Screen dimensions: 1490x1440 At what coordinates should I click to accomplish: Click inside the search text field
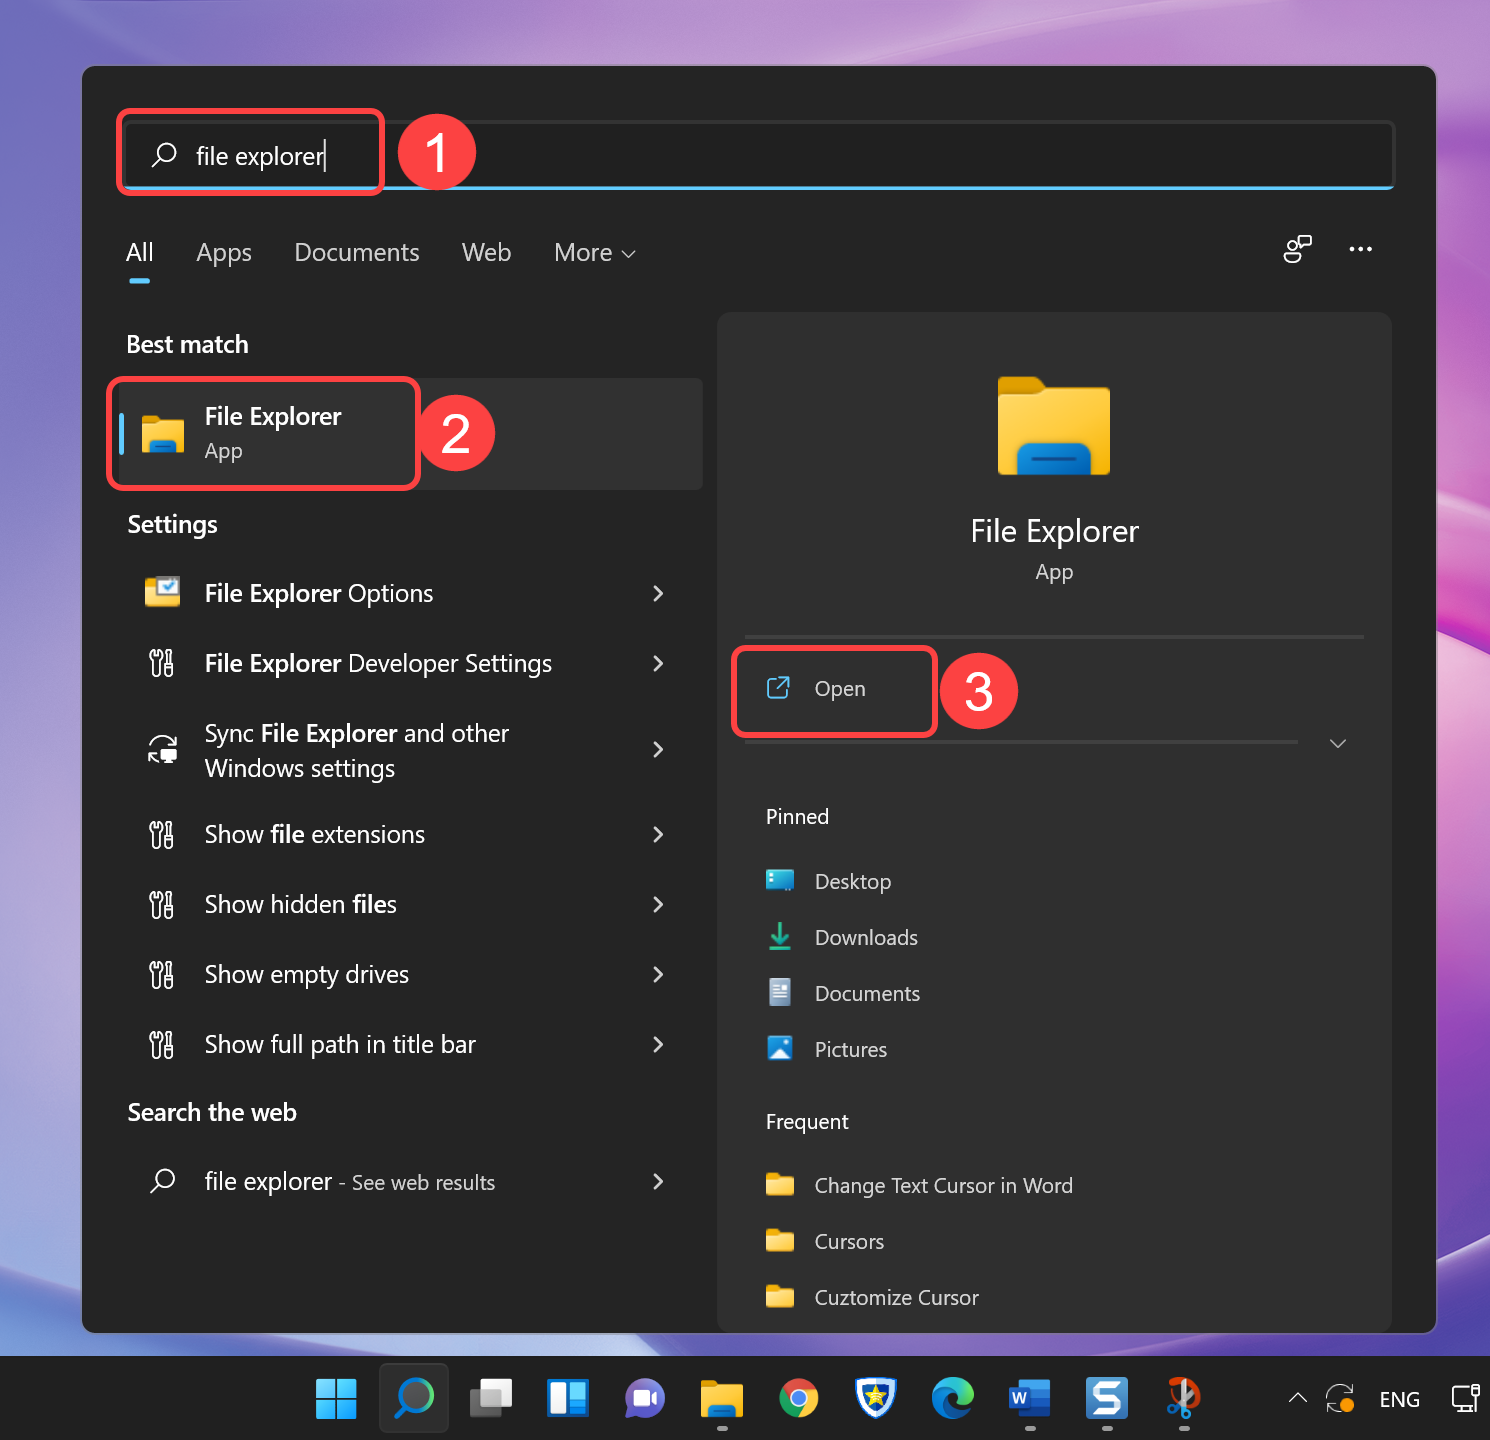pyautogui.click(x=757, y=155)
